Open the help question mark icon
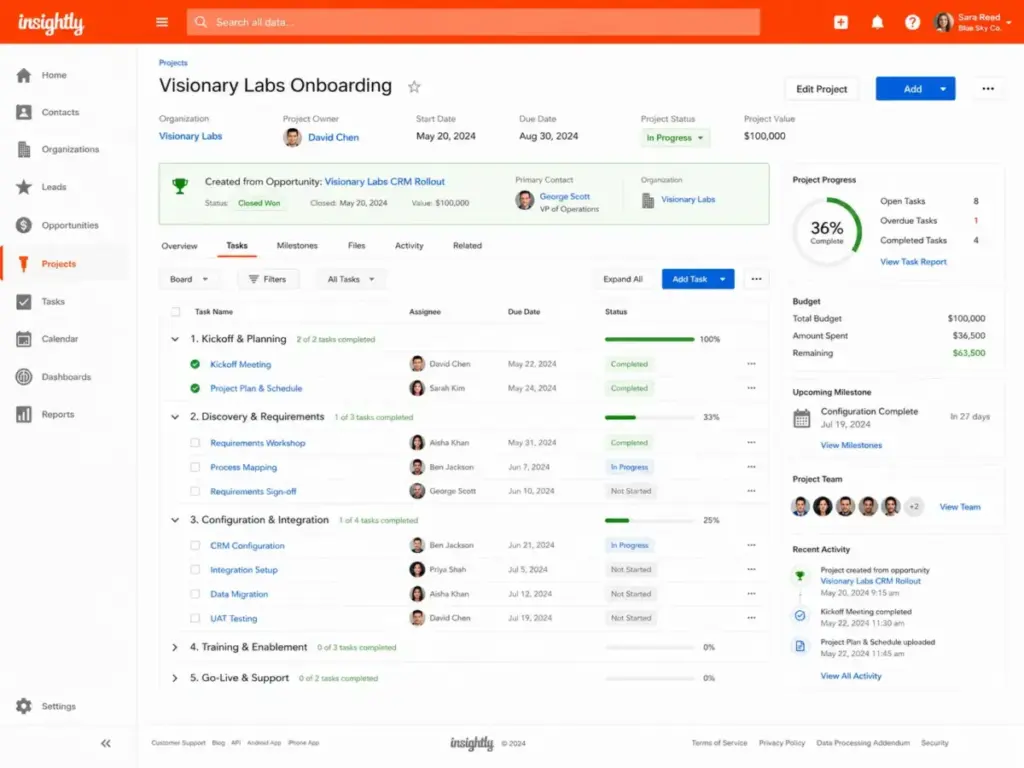Image resolution: width=1024 pixels, height=768 pixels. [912, 22]
